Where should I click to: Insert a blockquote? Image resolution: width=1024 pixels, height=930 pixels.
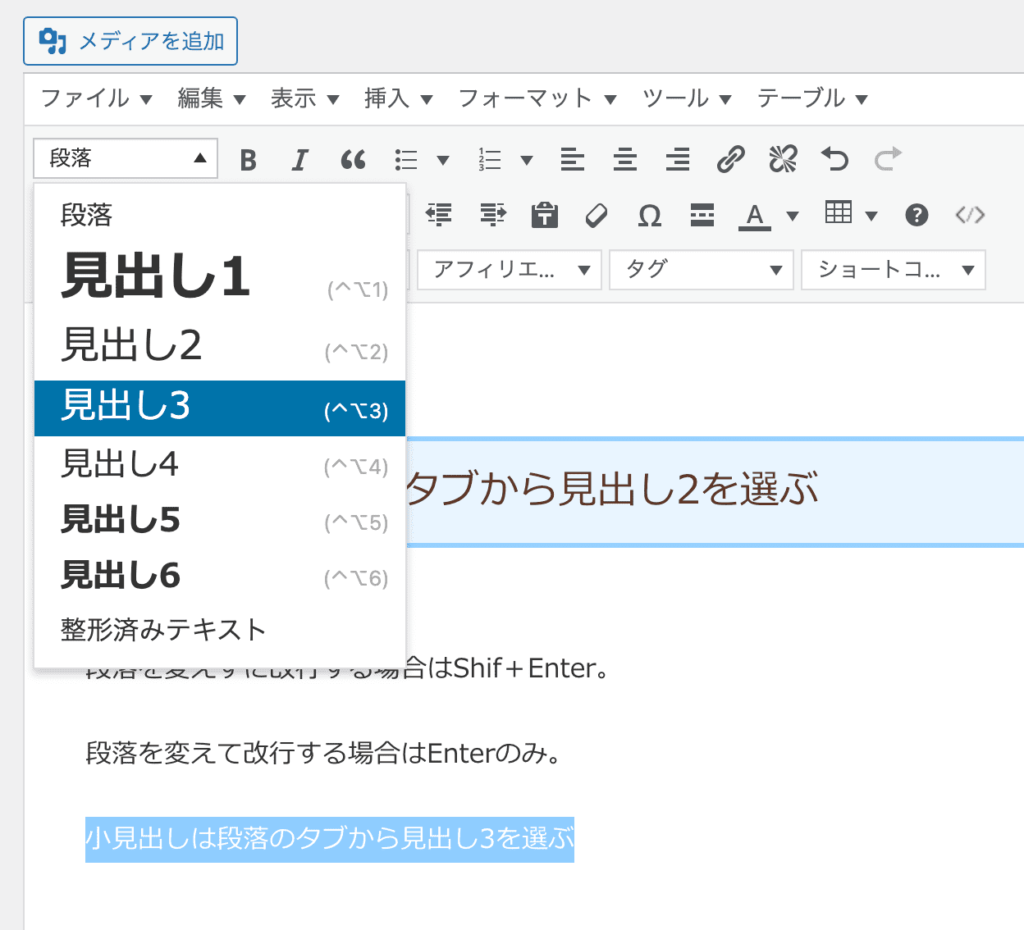[x=352, y=159]
